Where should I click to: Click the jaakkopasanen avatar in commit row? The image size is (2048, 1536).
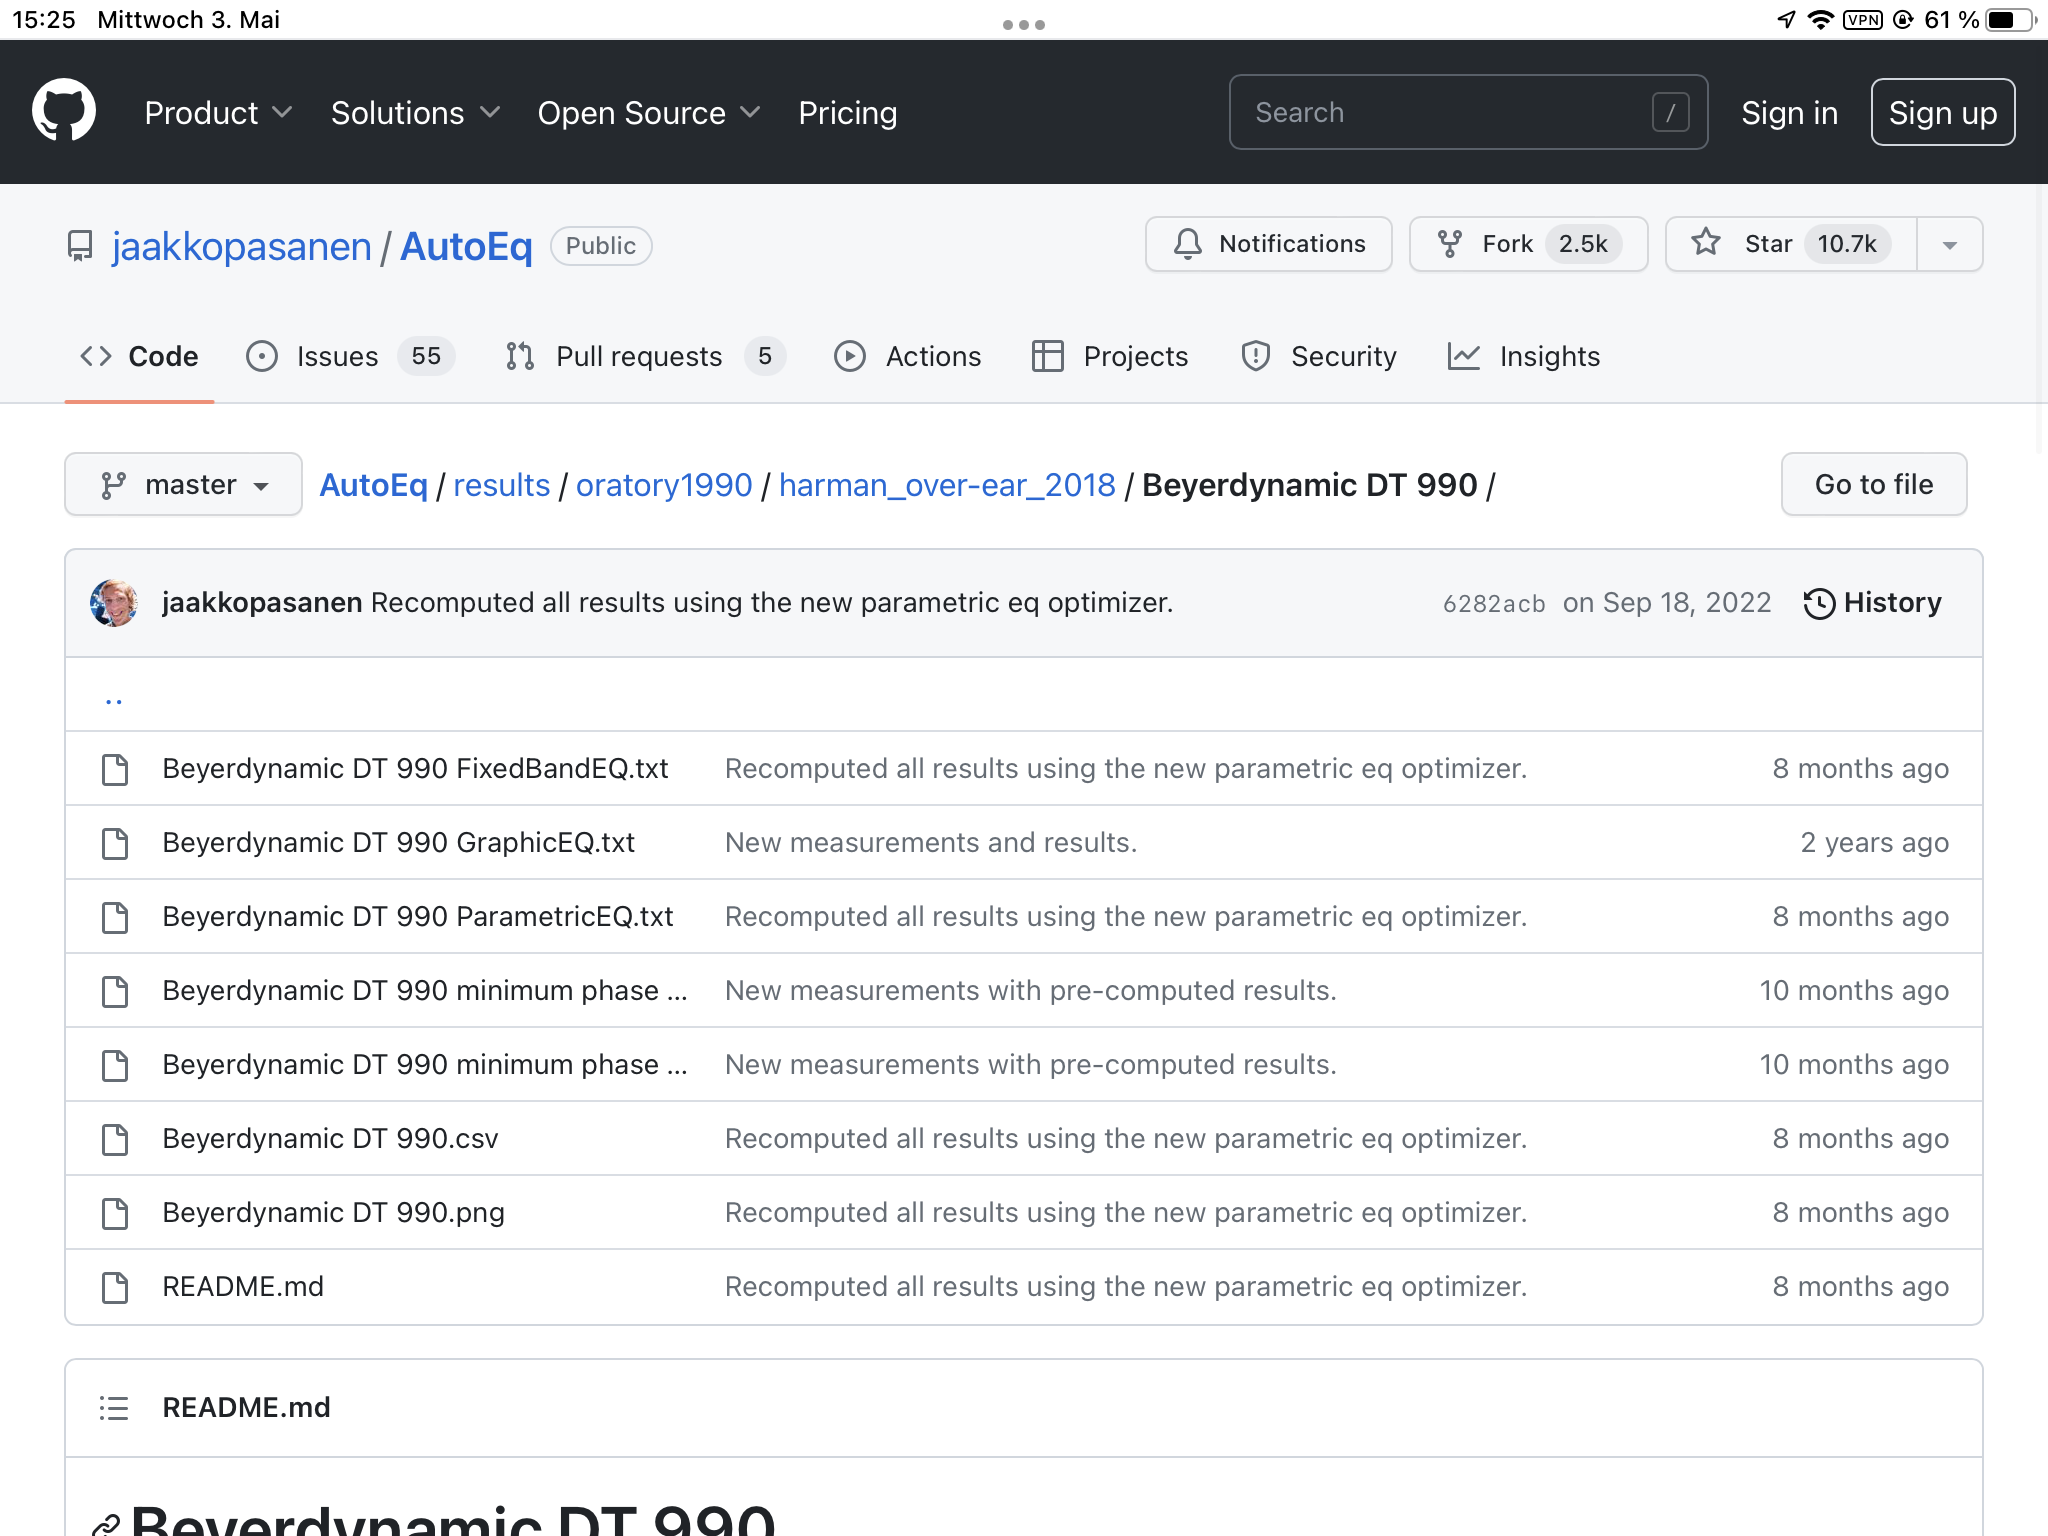(x=114, y=603)
